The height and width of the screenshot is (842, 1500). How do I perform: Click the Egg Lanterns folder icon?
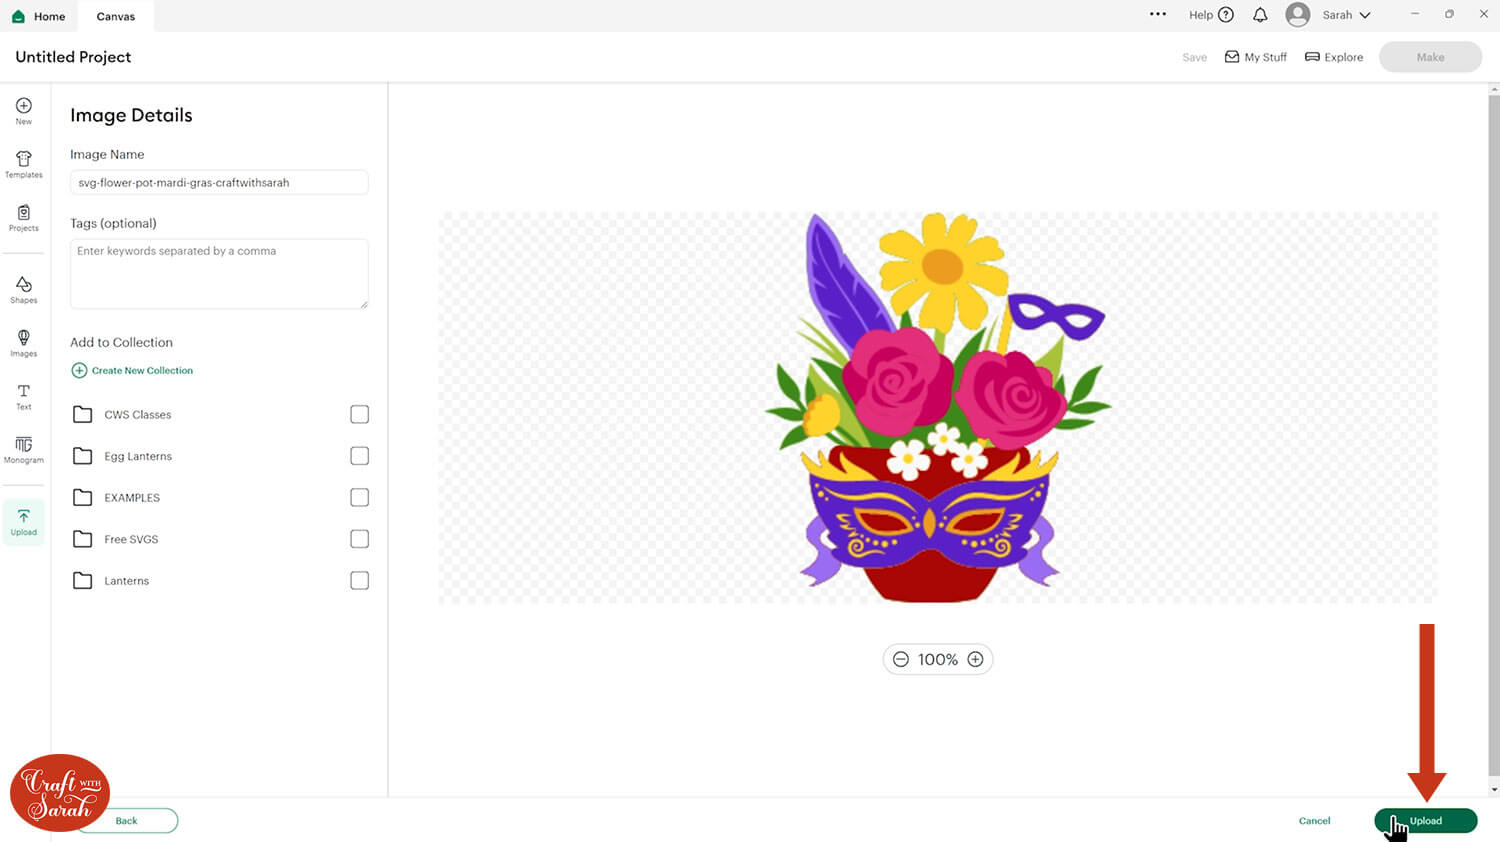point(83,456)
